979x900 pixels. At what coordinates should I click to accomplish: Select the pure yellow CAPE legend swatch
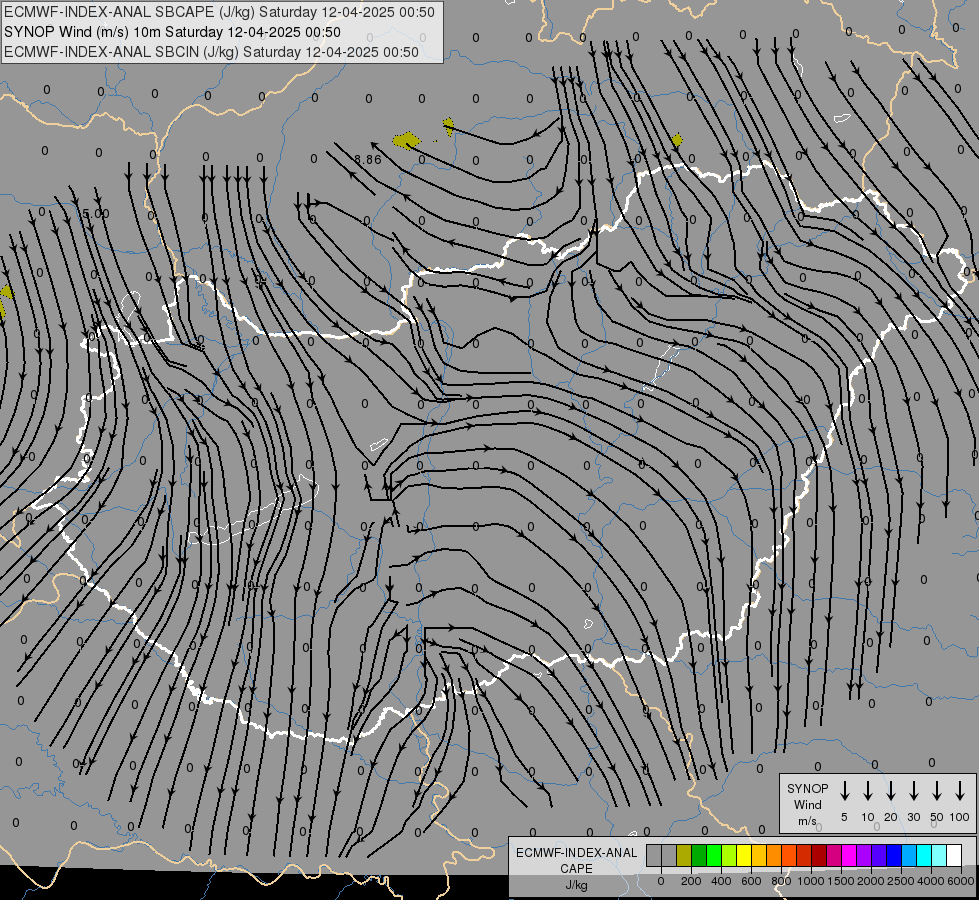(744, 855)
